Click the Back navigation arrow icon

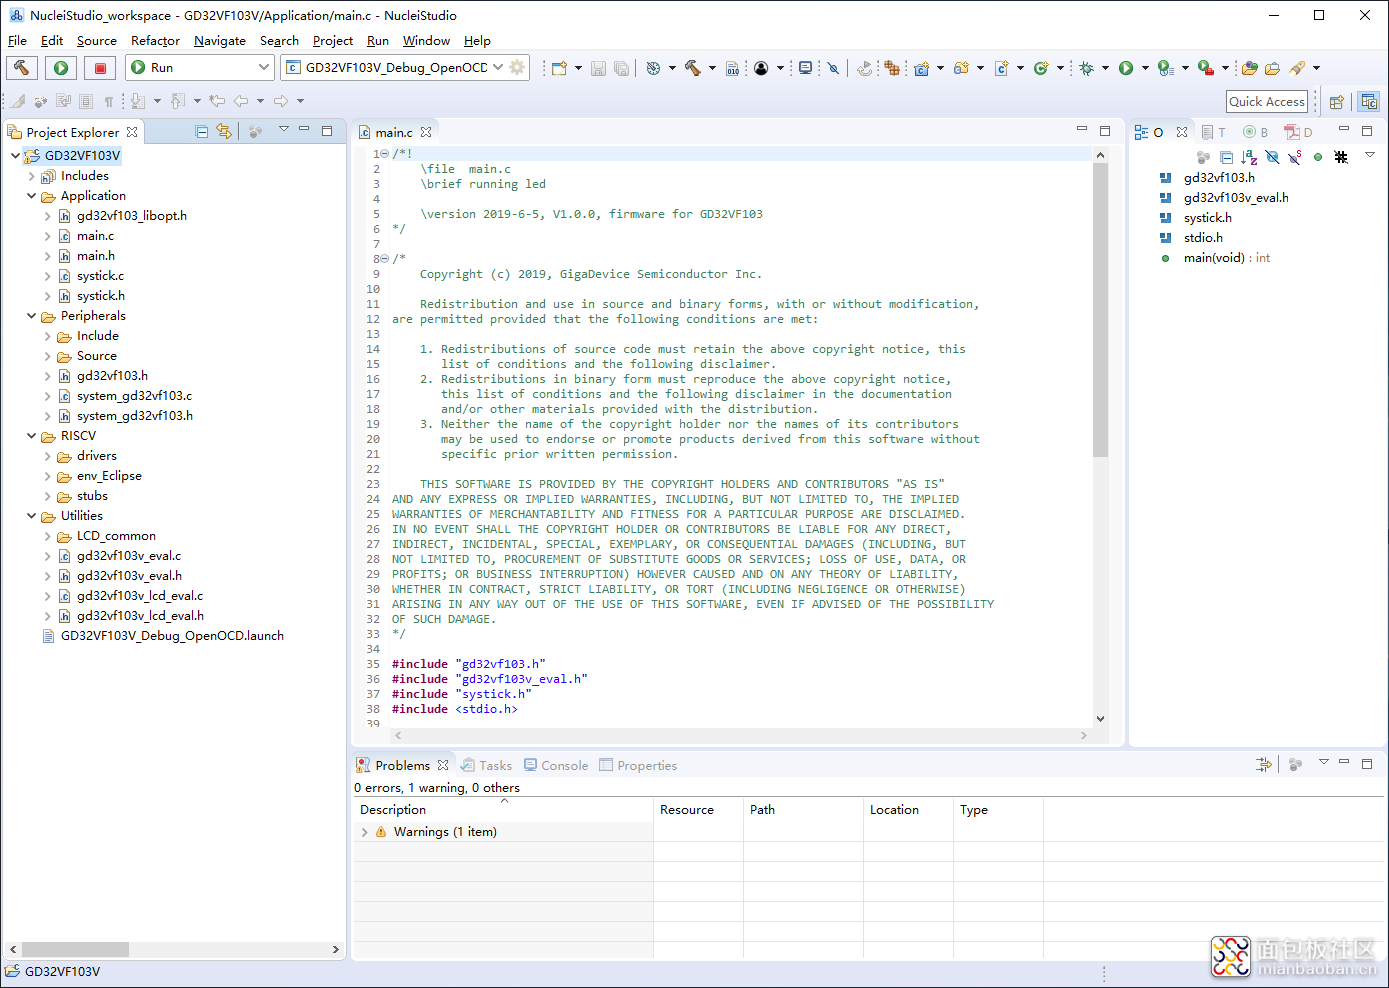point(241,101)
